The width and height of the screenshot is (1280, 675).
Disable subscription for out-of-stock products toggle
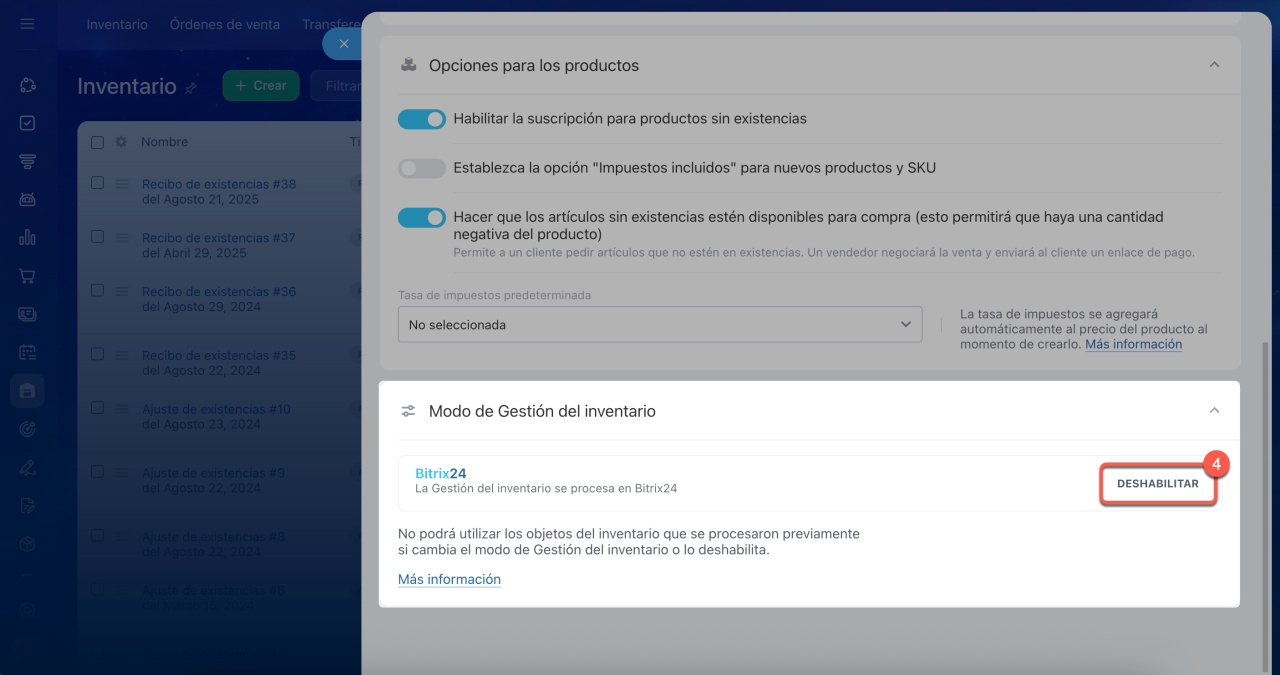pos(421,119)
